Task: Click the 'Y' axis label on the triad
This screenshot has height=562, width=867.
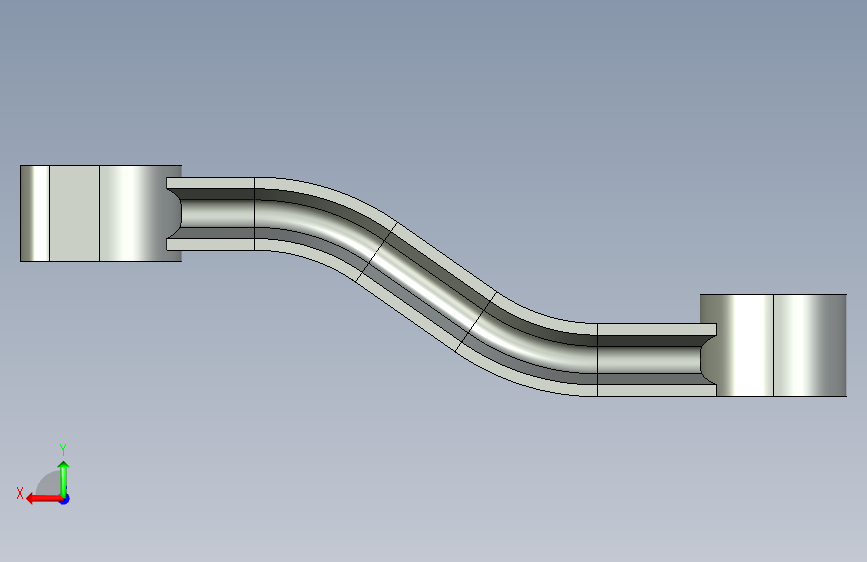Action: (63, 449)
